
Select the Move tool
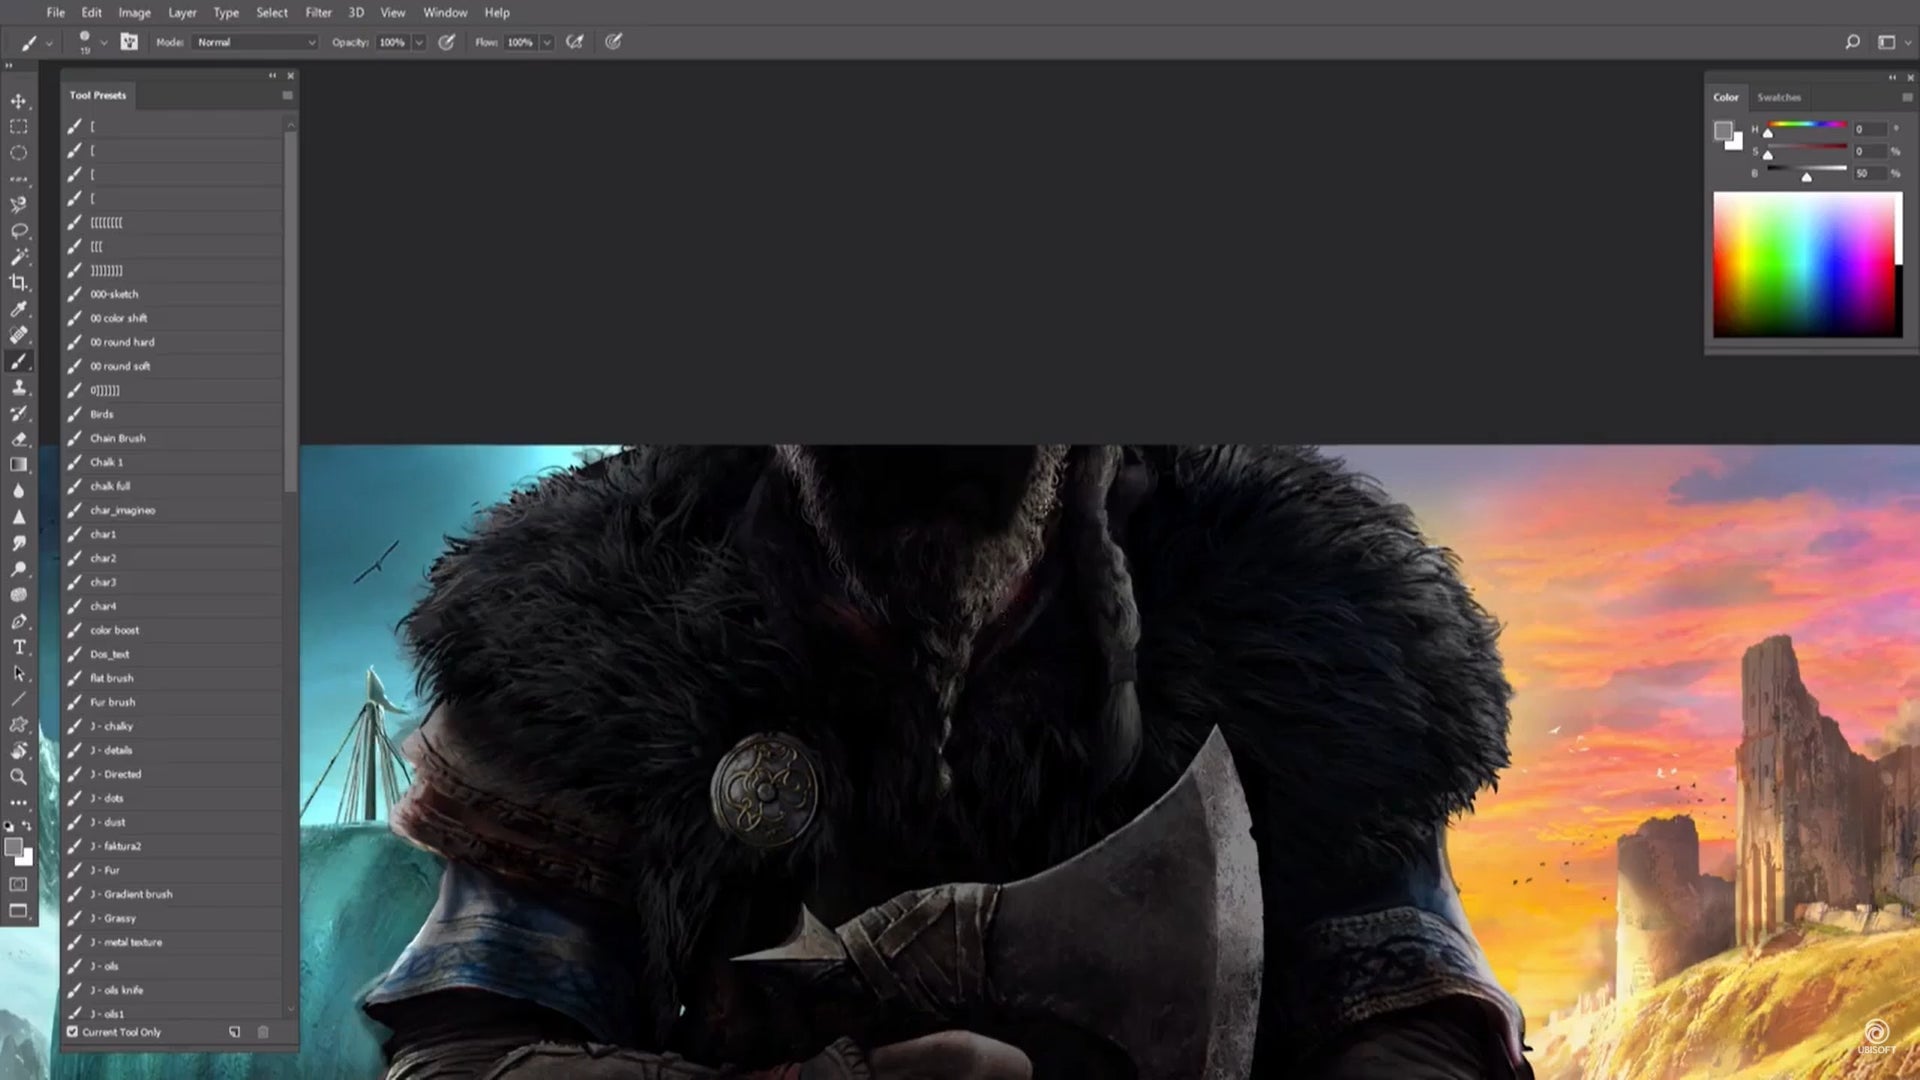click(19, 100)
